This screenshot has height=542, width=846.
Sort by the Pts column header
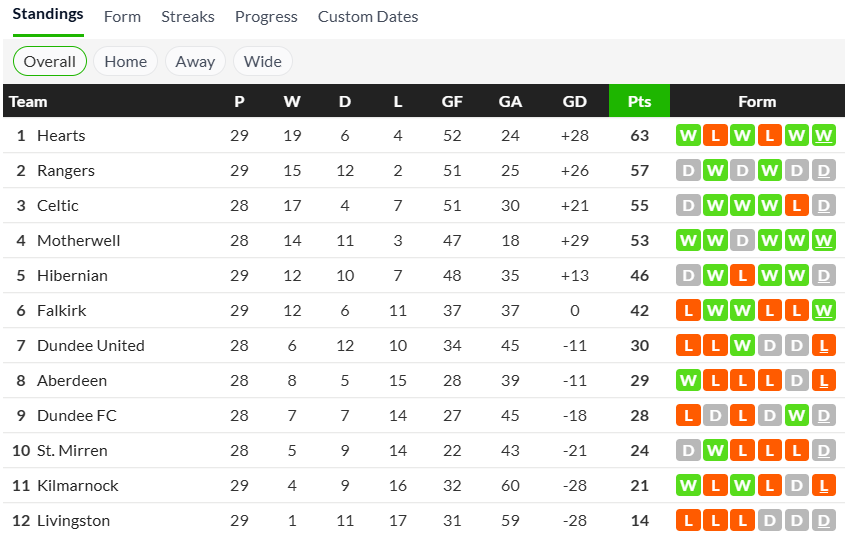639,101
